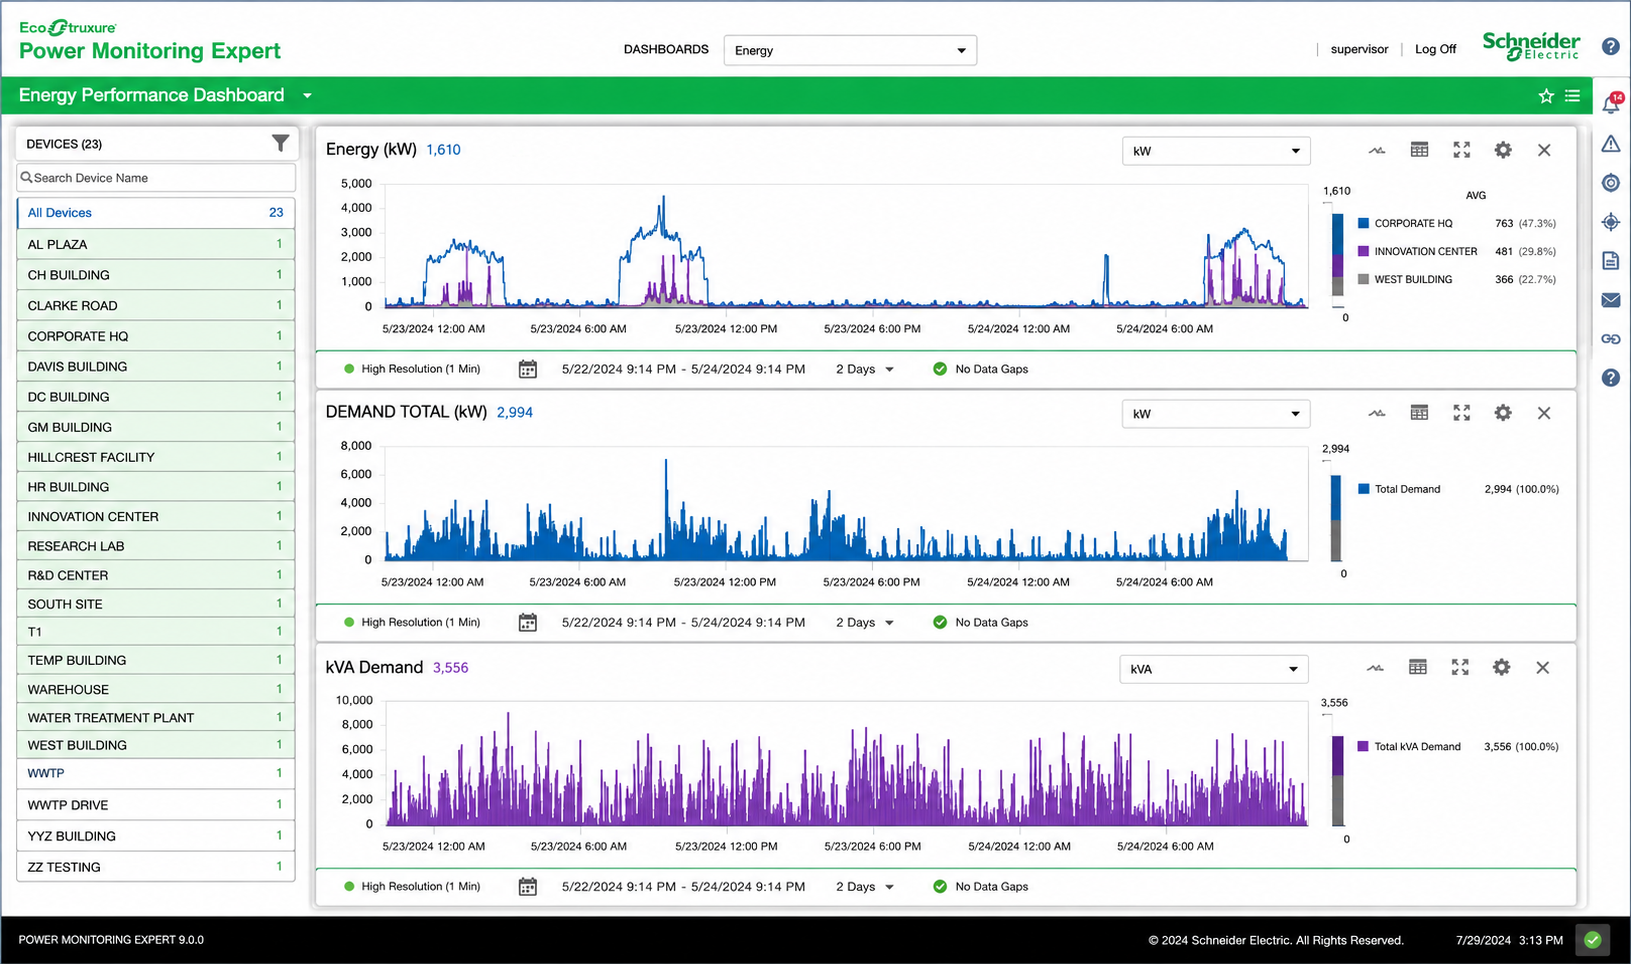
Task: Click Energy (kW) No Data Gaps status
Action: point(980,369)
